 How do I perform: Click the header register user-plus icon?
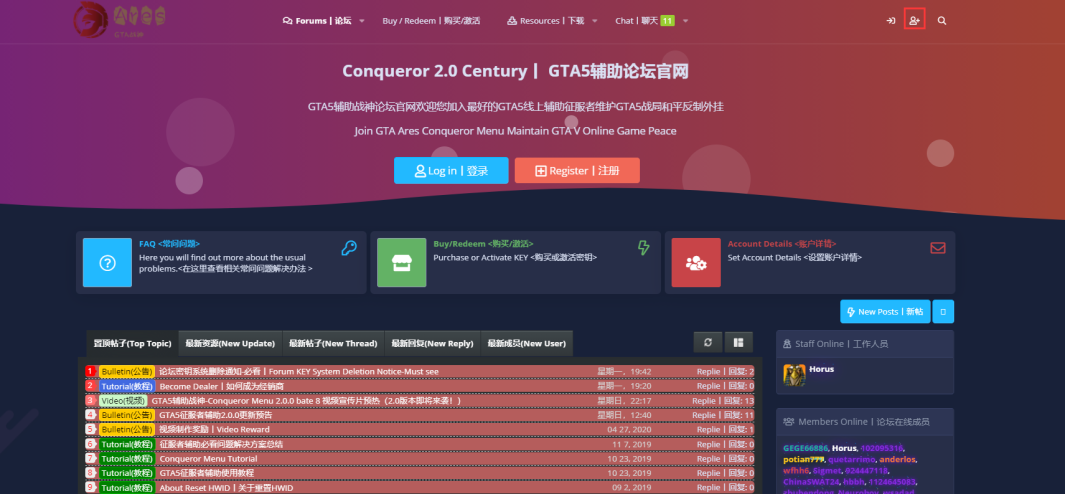click(x=914, y=21)
